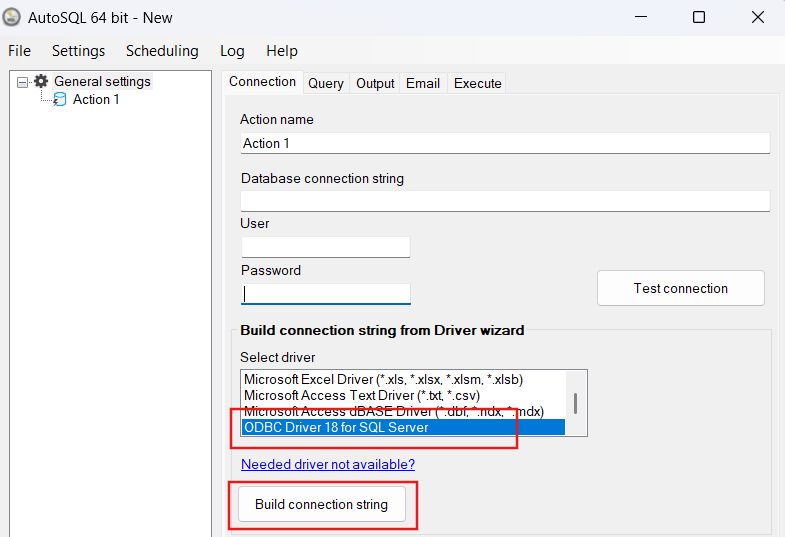Open the Log menu
Screen dimensions: 785x537
tap(232, 51)
